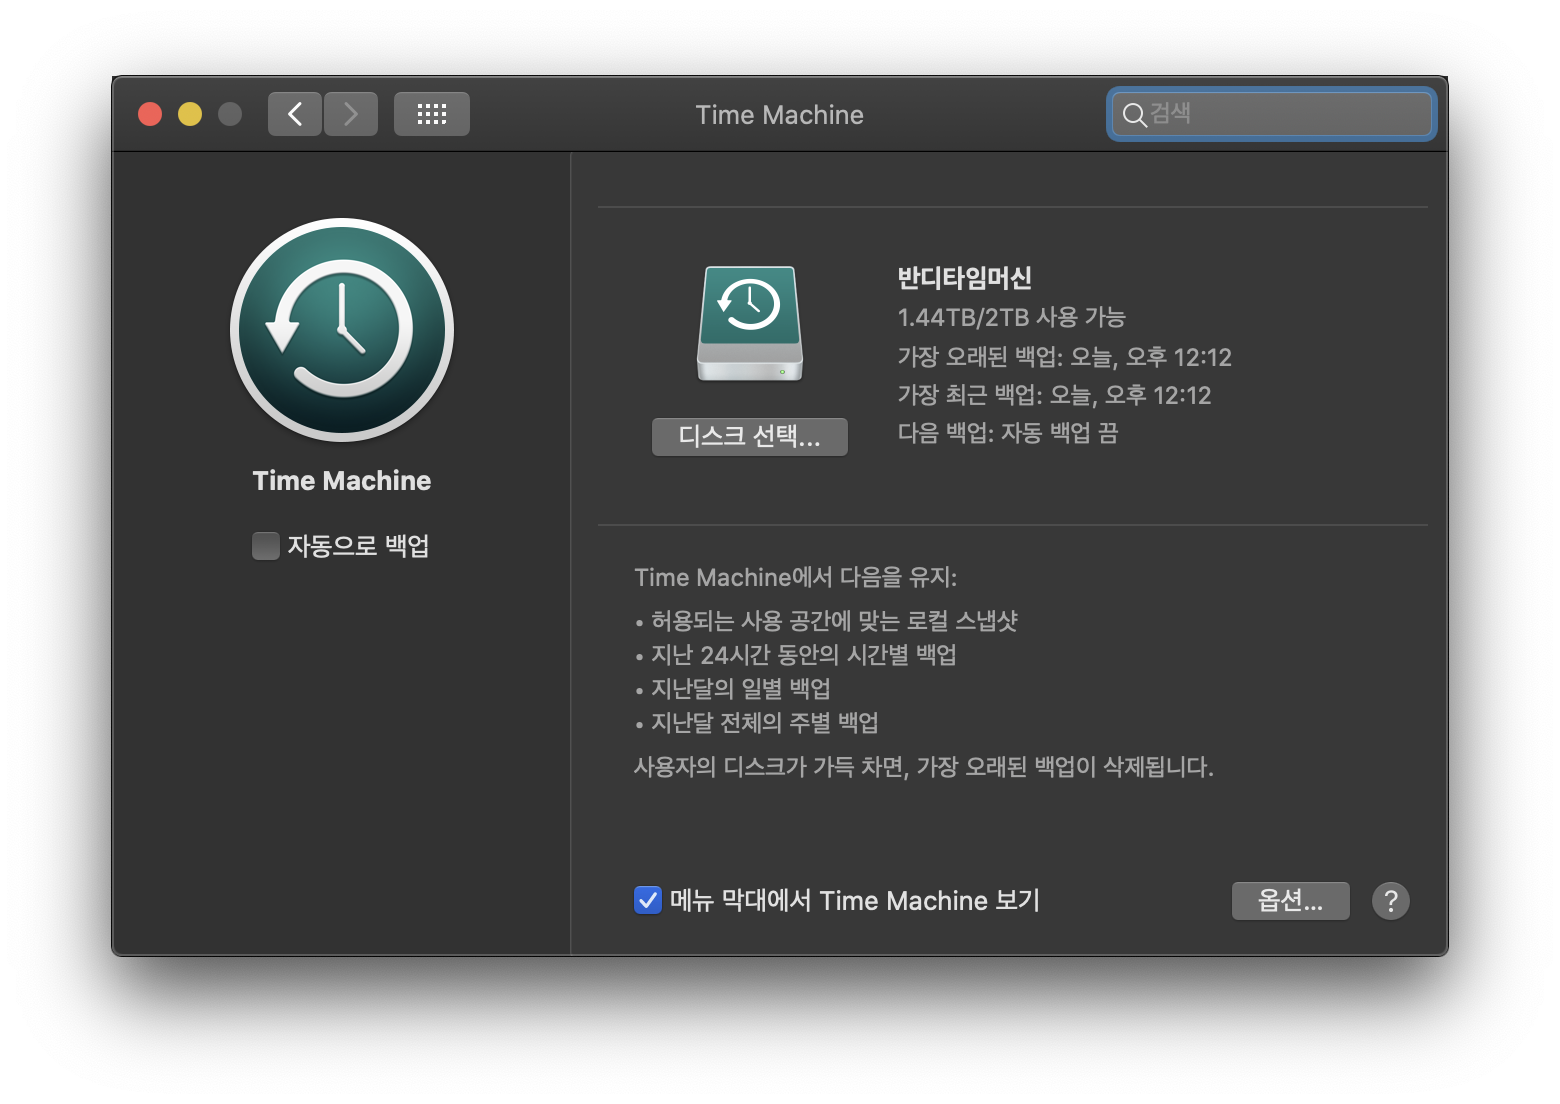Screen dimensions: 1560x1104
Task: Click 다음 백업: 자동 백업 끔
Action: (x=1008, y=433)
